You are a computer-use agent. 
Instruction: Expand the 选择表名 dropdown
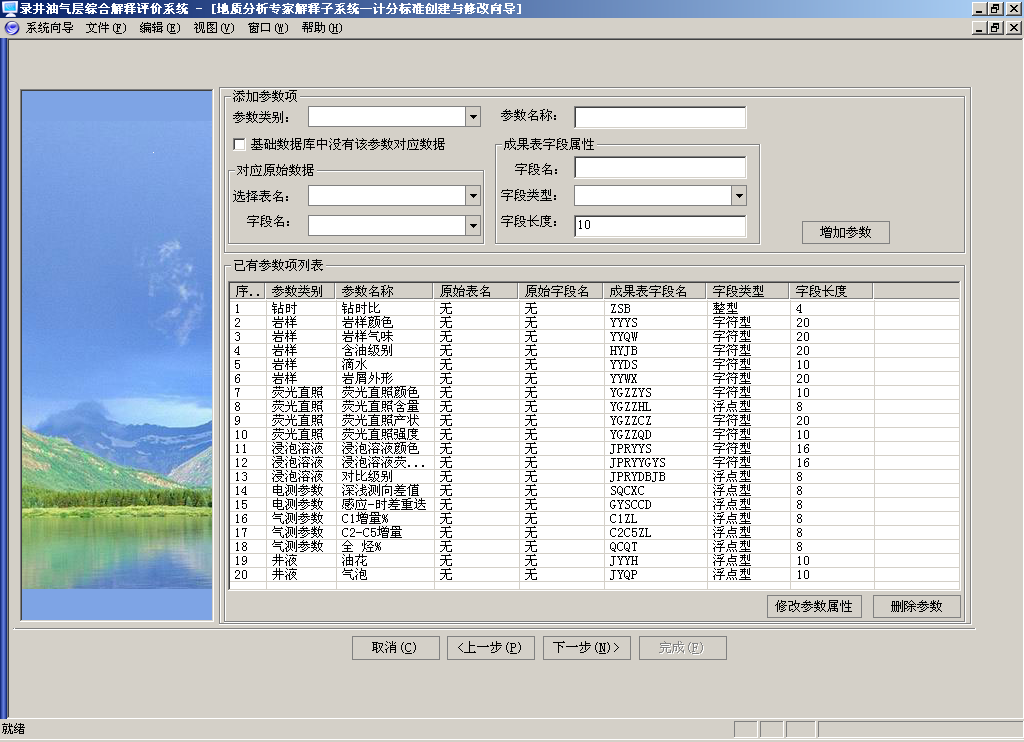tap(471, 195)
